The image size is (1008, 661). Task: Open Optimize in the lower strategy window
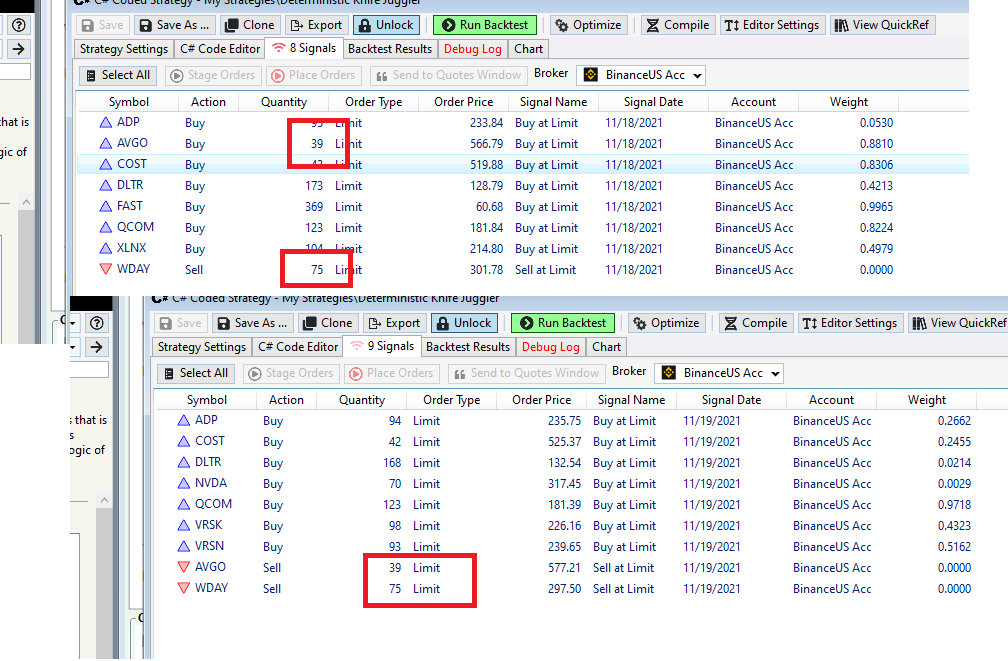[x=665, y=323]
